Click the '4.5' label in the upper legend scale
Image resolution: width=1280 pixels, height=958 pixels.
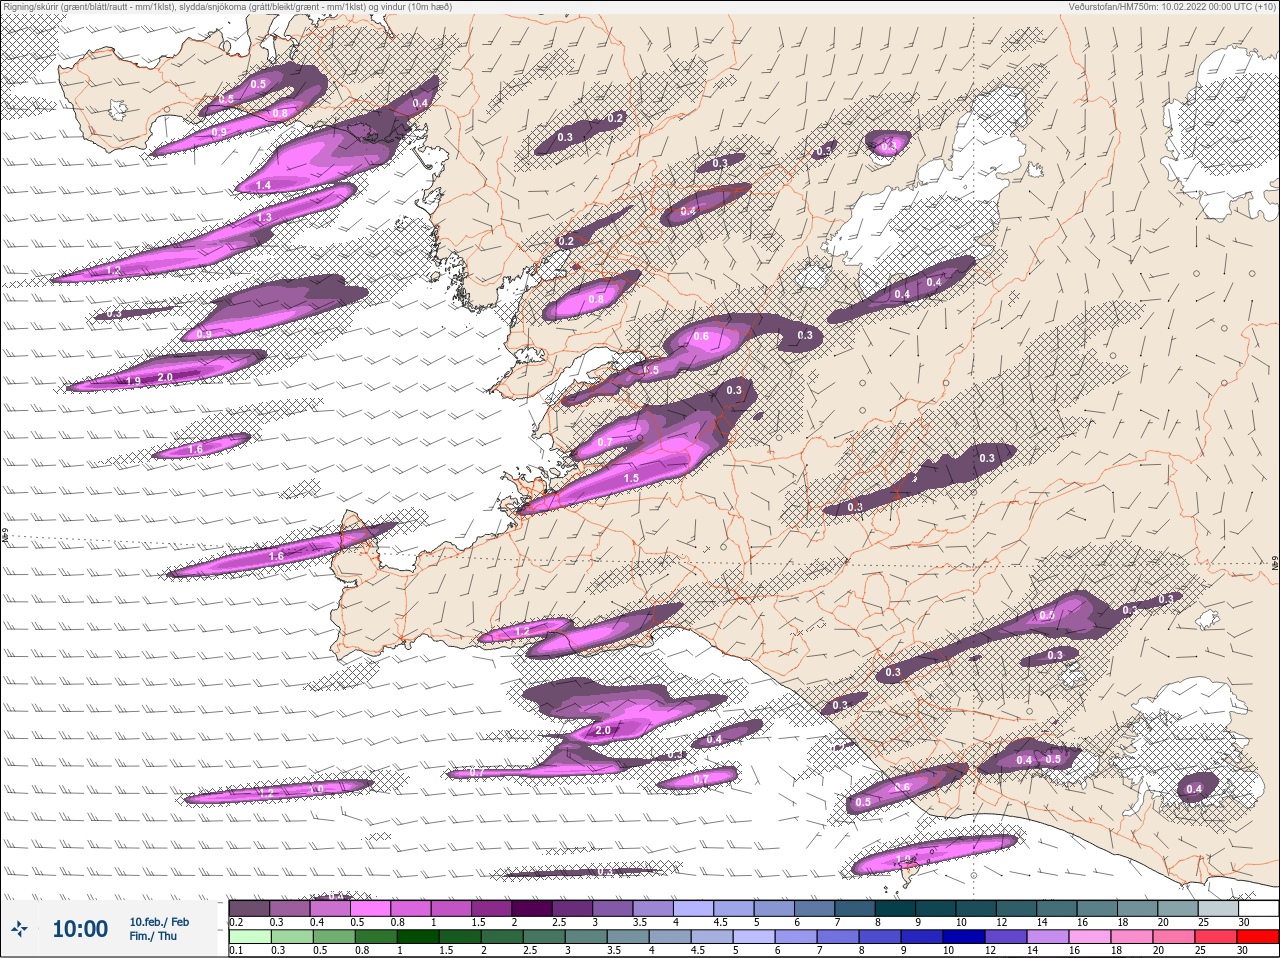[720, 922]
